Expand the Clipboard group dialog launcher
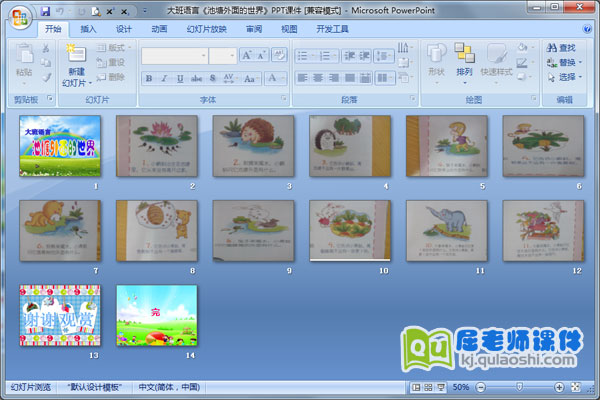Viewport: 600px width, 400px height. tap(48, 100)
